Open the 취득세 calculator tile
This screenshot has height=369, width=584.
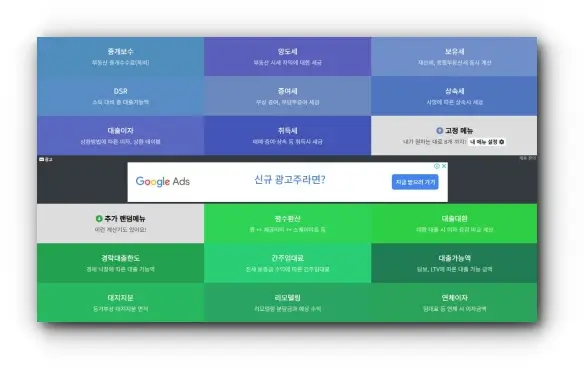click(287, 136)
